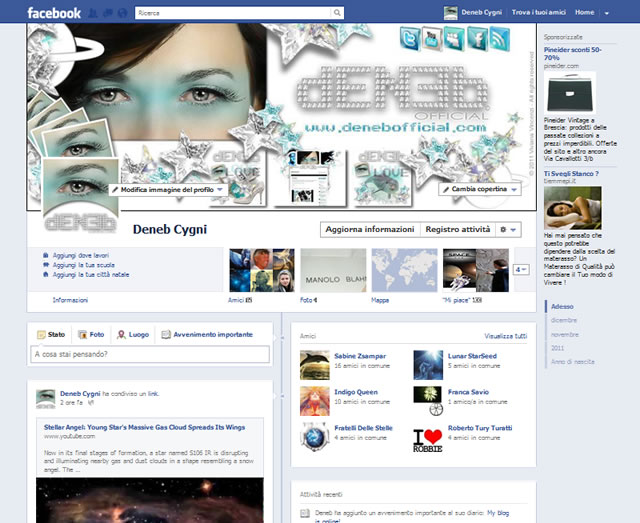Image resolution: width=640 pixels, height=523 pixels.
Task: Select the Foto composer tab
Action: point(91,334)
